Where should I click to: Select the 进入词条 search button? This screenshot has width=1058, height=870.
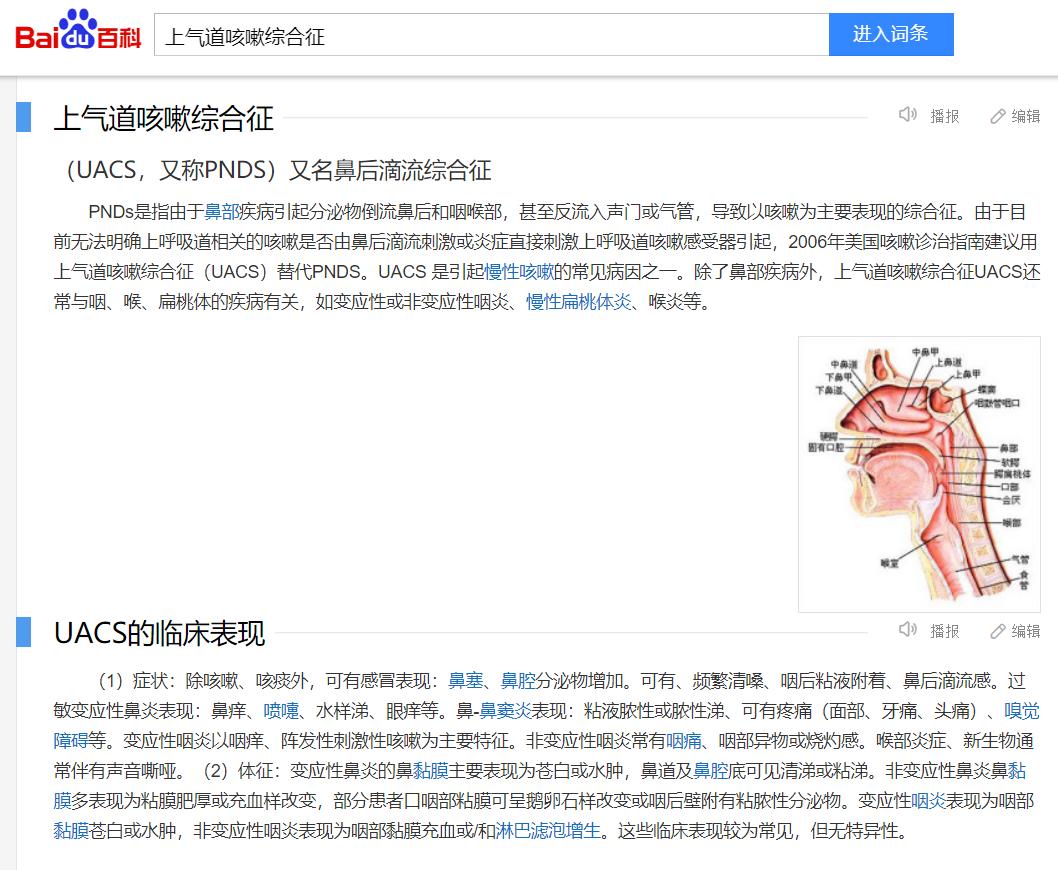point(890,33)
